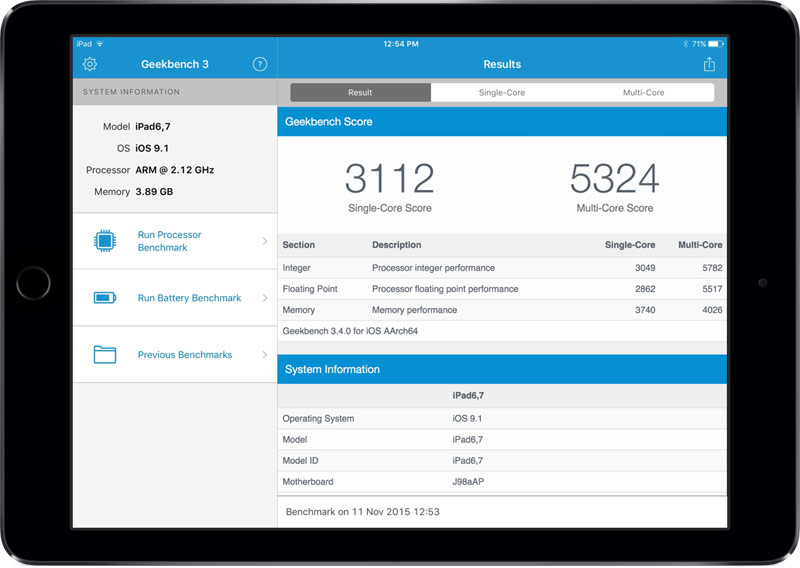Tap the share icon in Results header
Image resolution: width=800 pixels, height=568 pixels.
coord(709,64)
